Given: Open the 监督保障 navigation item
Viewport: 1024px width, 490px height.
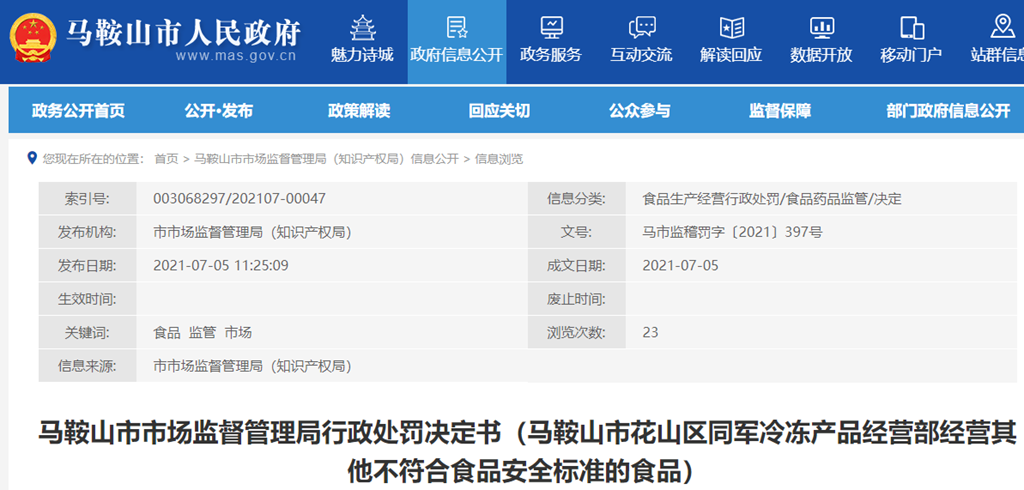Looking at the screenshot, I should pyautogui.click(x=780, y=111).
